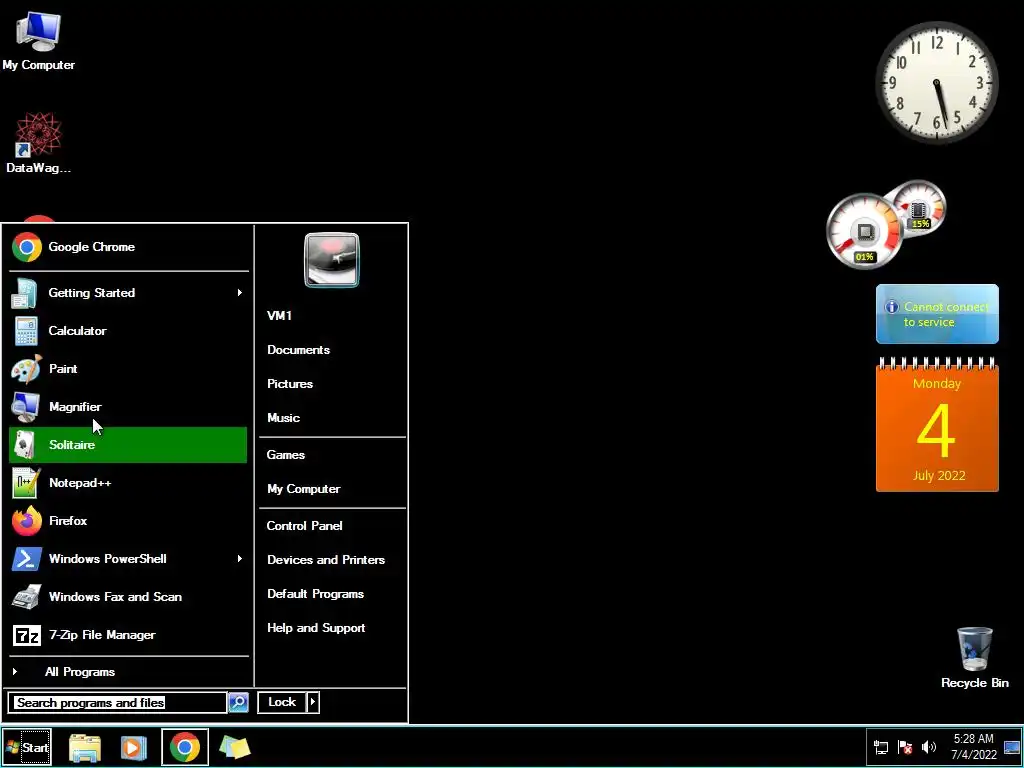Open Sticky Notes taskbar icon
1024x768 pixels.
[x=235, y=747]
